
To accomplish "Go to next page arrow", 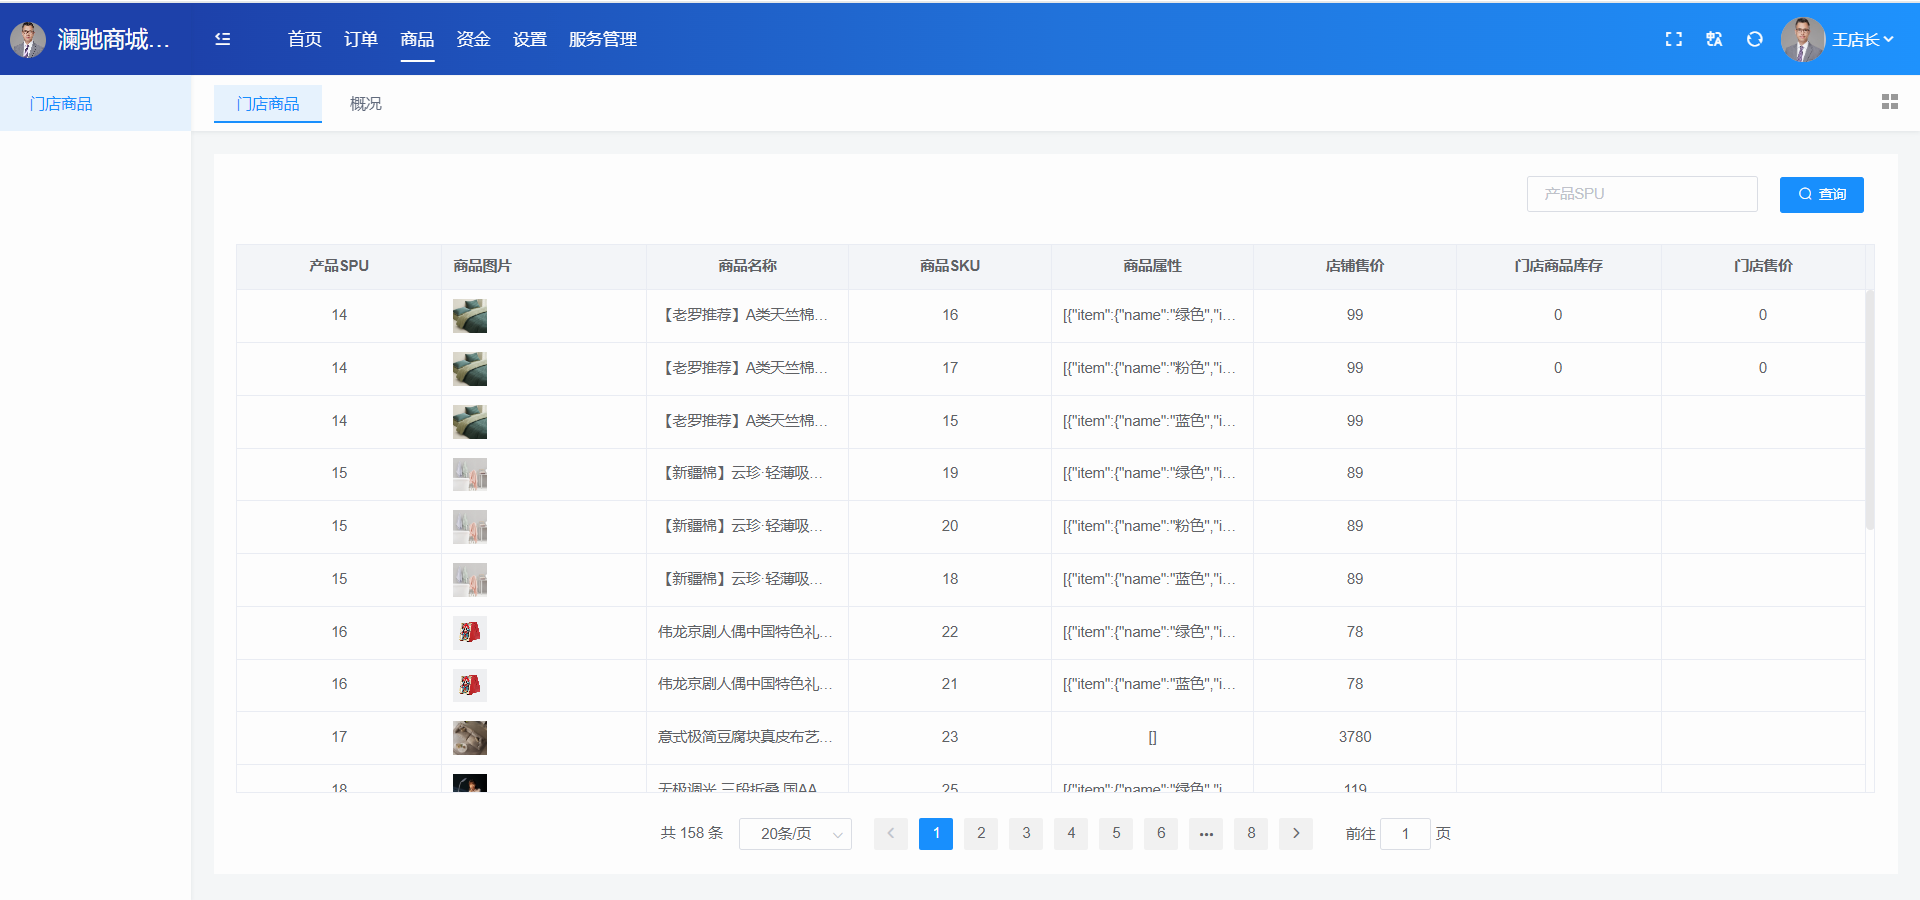I will 1296,833.
